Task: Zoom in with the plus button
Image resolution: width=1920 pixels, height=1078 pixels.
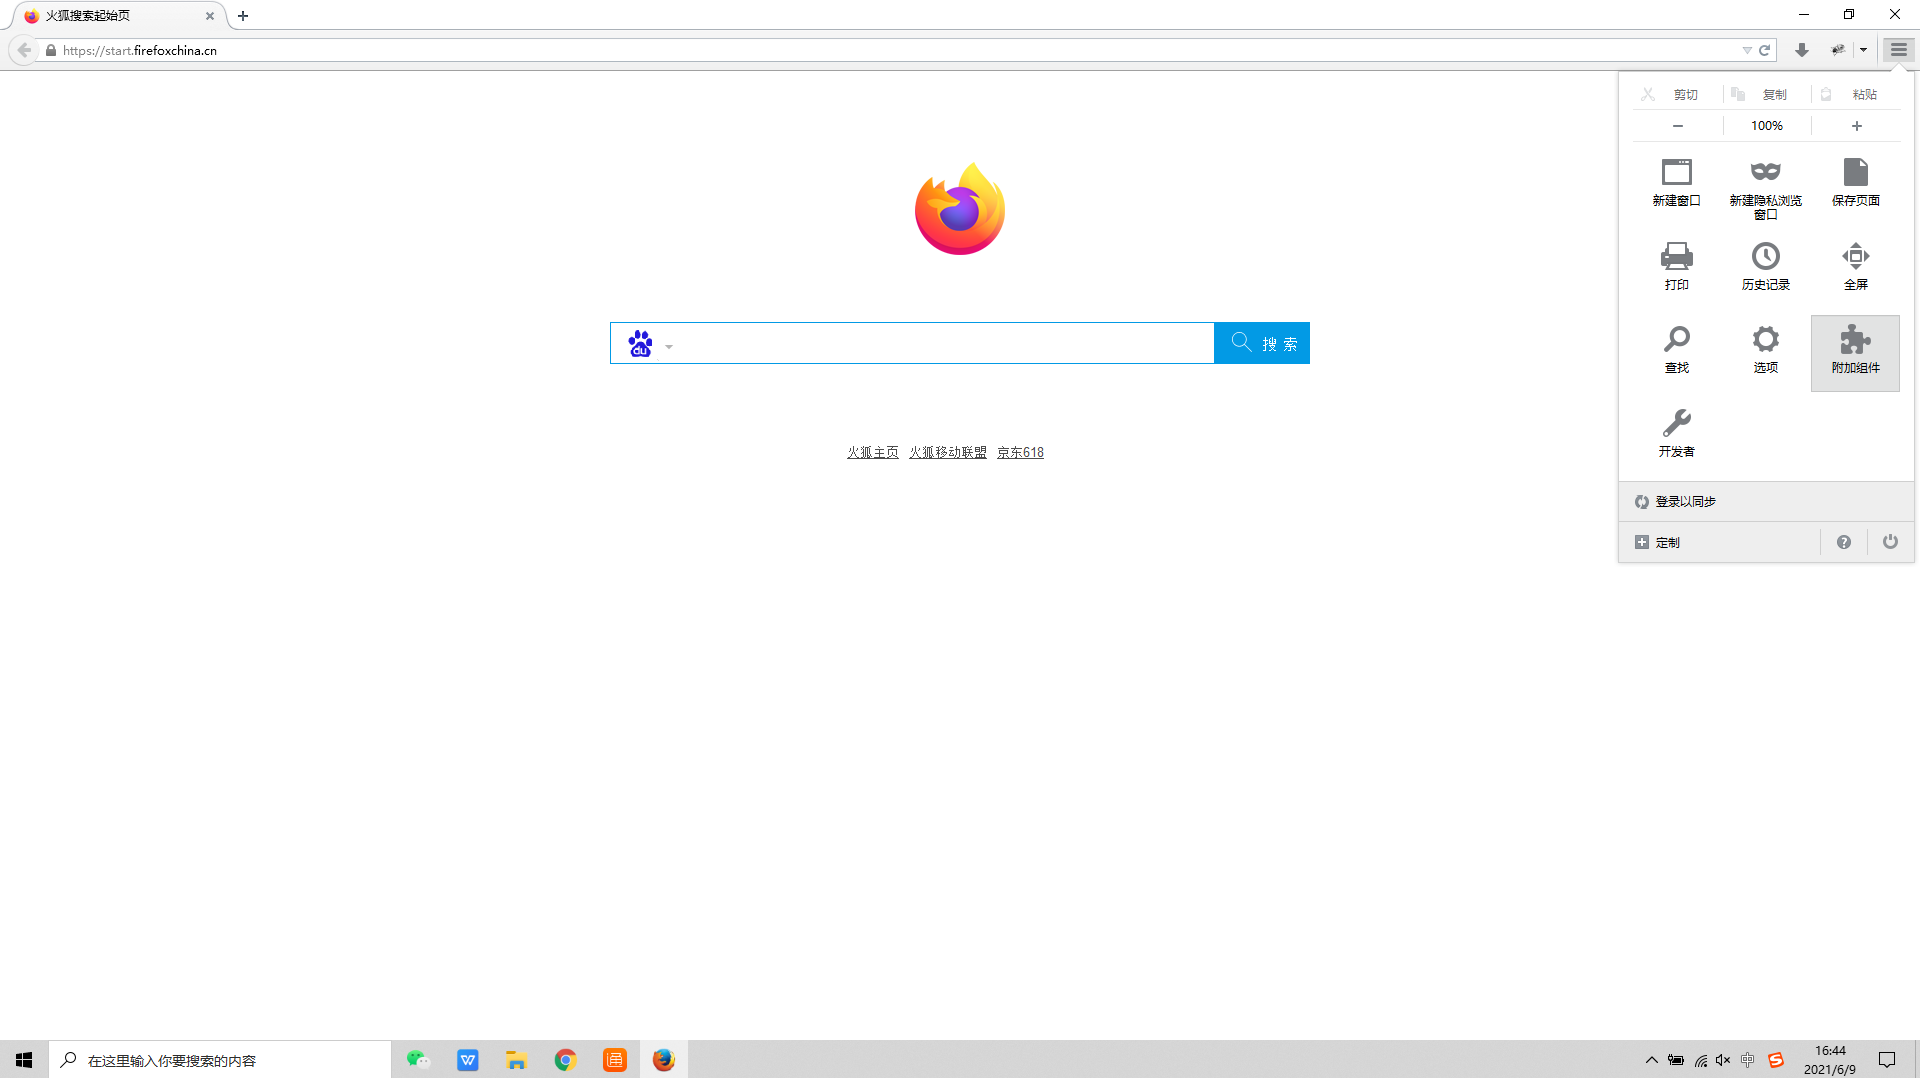Action: click(1857, 126)
